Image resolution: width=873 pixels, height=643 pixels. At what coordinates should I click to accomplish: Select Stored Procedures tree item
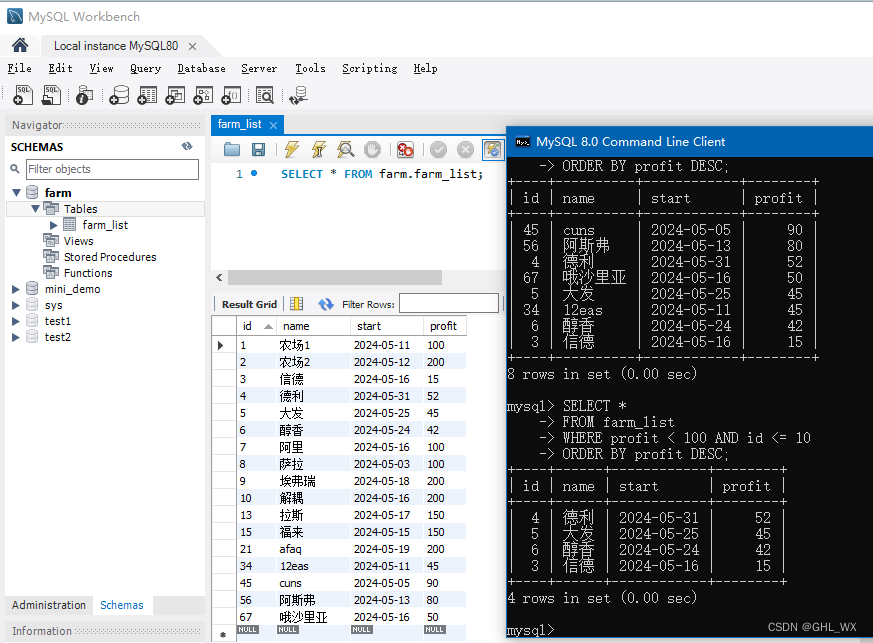tap(110, 257)
